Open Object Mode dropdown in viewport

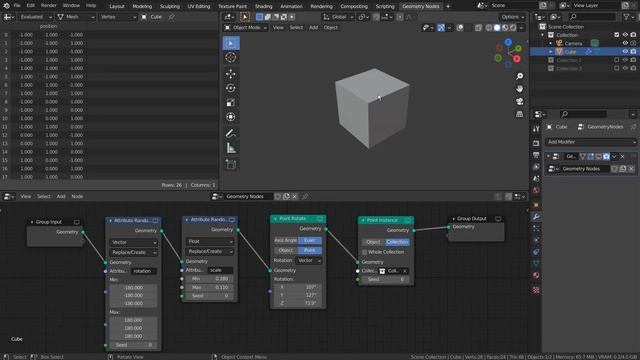[246, 28]
